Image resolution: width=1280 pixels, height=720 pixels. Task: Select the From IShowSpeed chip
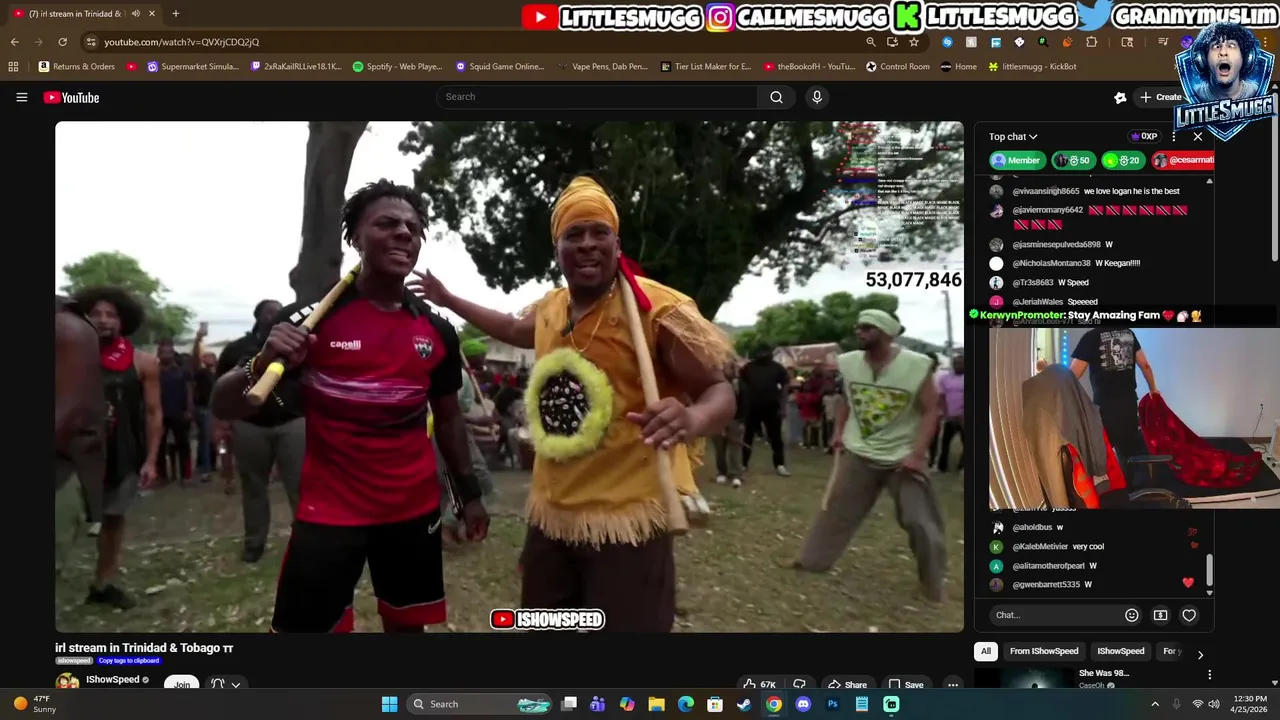pos(1044,651)
